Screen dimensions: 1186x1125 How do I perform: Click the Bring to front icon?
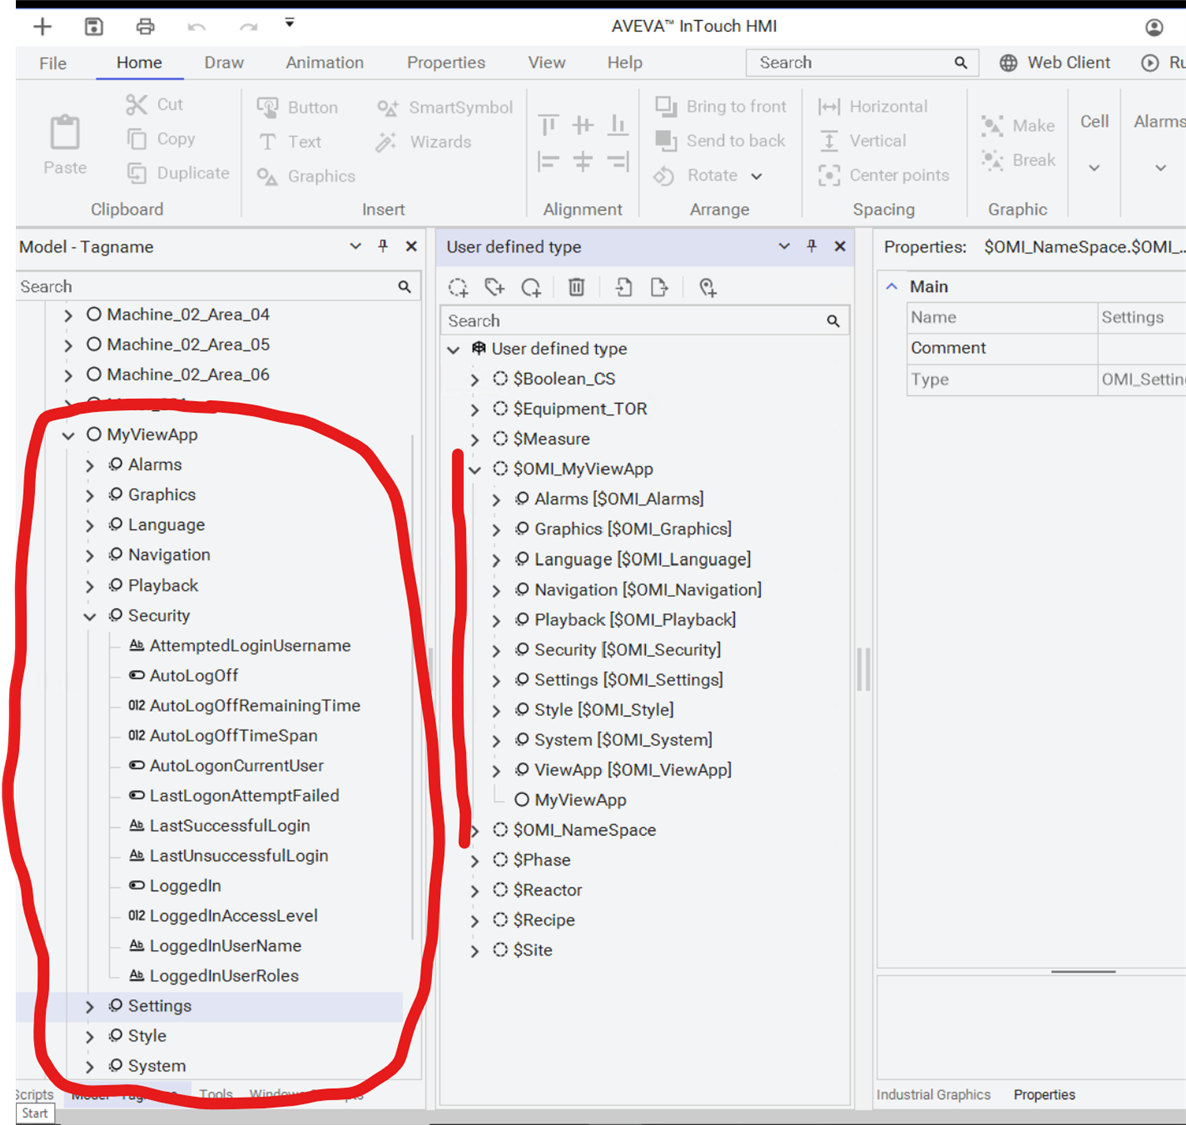[x=666, y=107]
